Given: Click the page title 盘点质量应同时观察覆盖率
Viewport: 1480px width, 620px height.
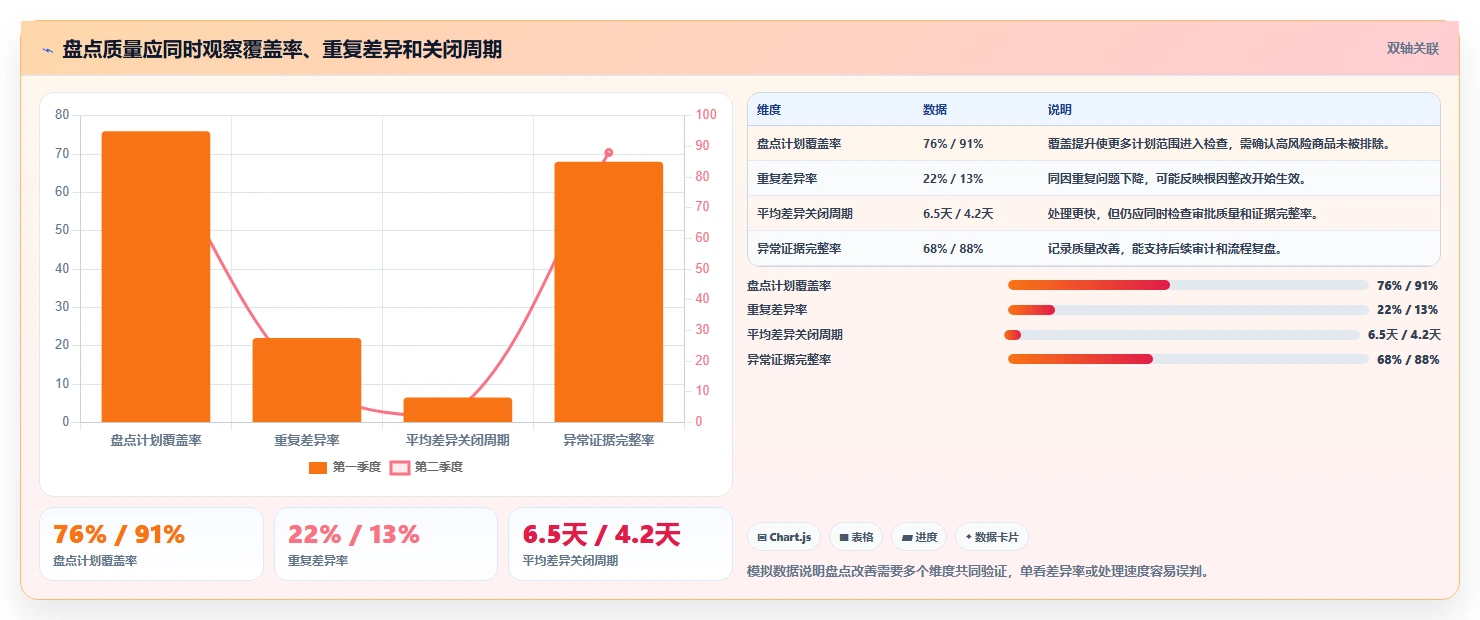Looking at the screenshot, I should click(282, 49).
